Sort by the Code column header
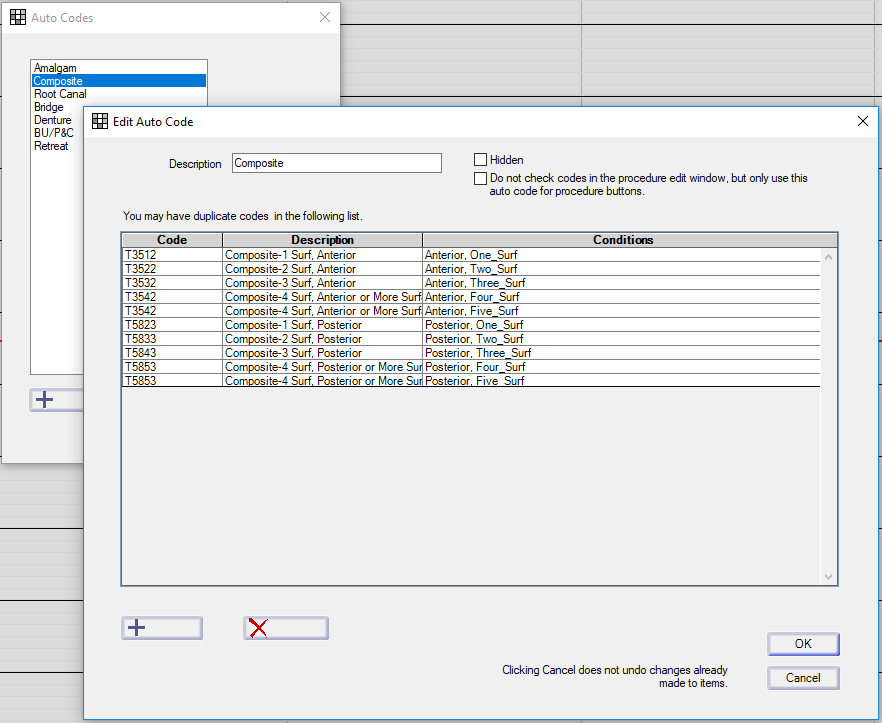 172,240
